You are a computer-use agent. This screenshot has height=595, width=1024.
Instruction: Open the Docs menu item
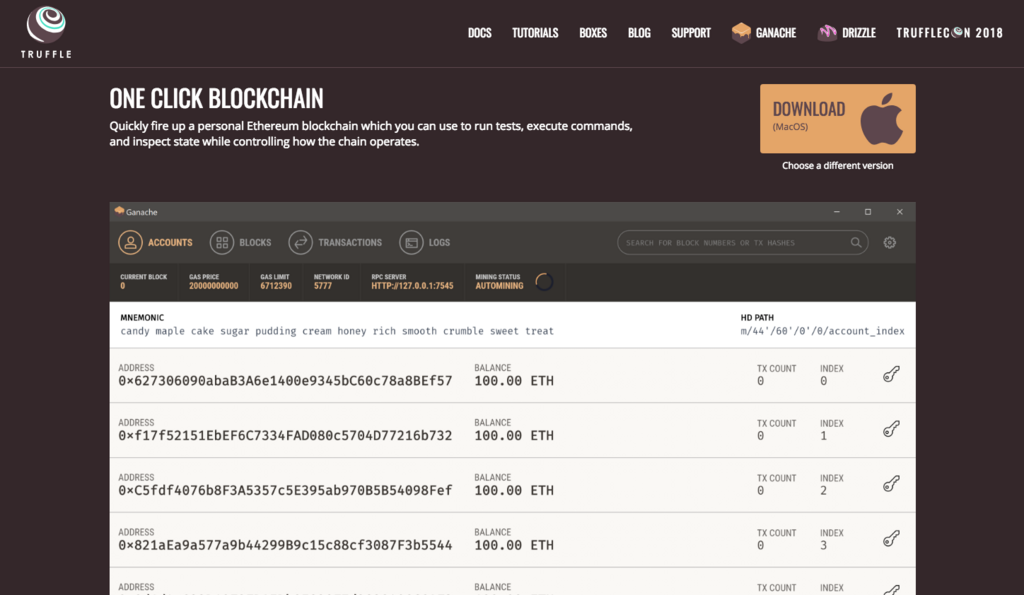[x=479, y=33]
